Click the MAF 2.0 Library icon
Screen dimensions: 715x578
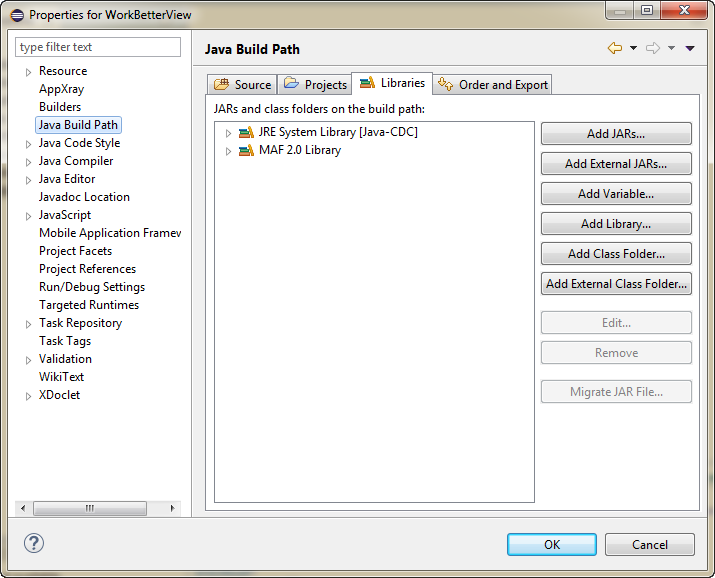(246, 150)
